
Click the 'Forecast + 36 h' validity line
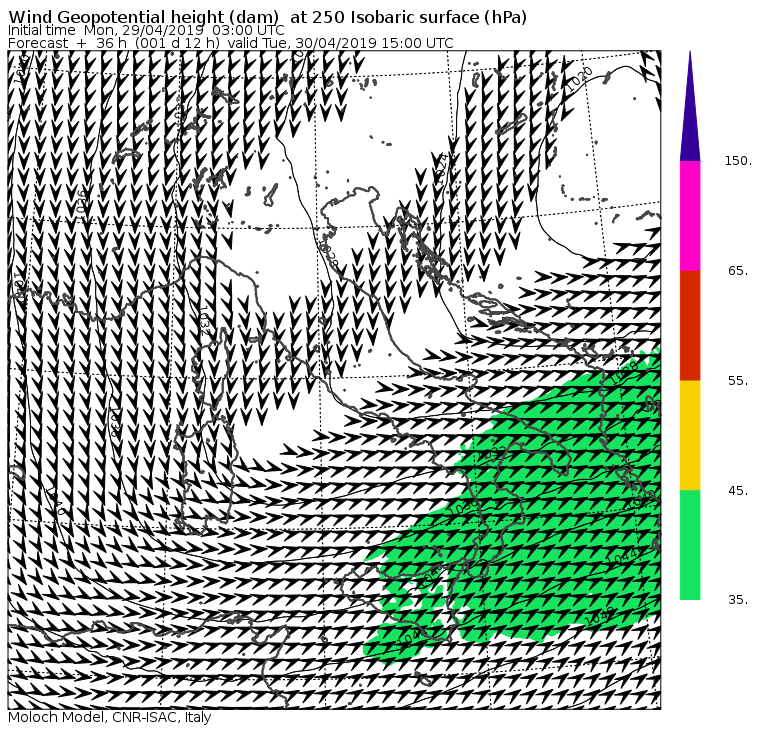(231, 43)
